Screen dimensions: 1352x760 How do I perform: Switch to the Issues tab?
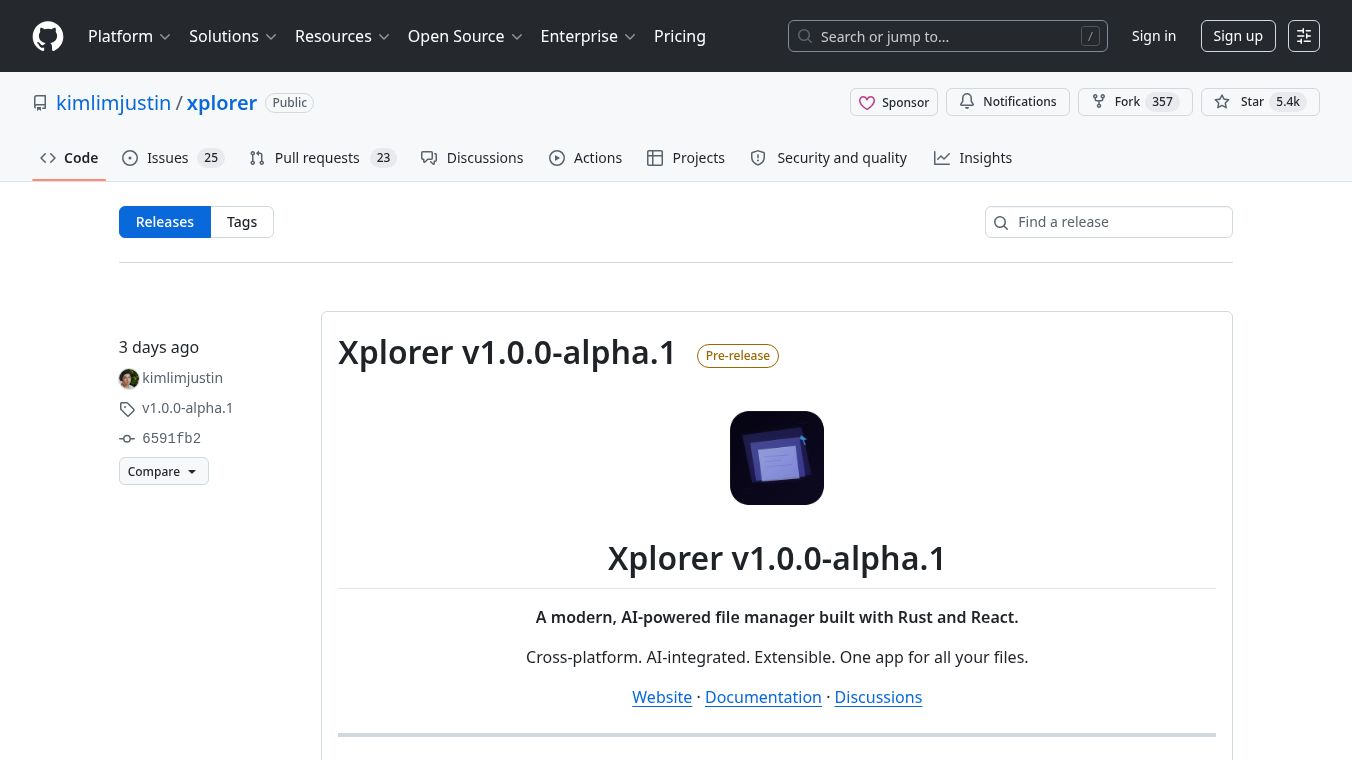167,157
